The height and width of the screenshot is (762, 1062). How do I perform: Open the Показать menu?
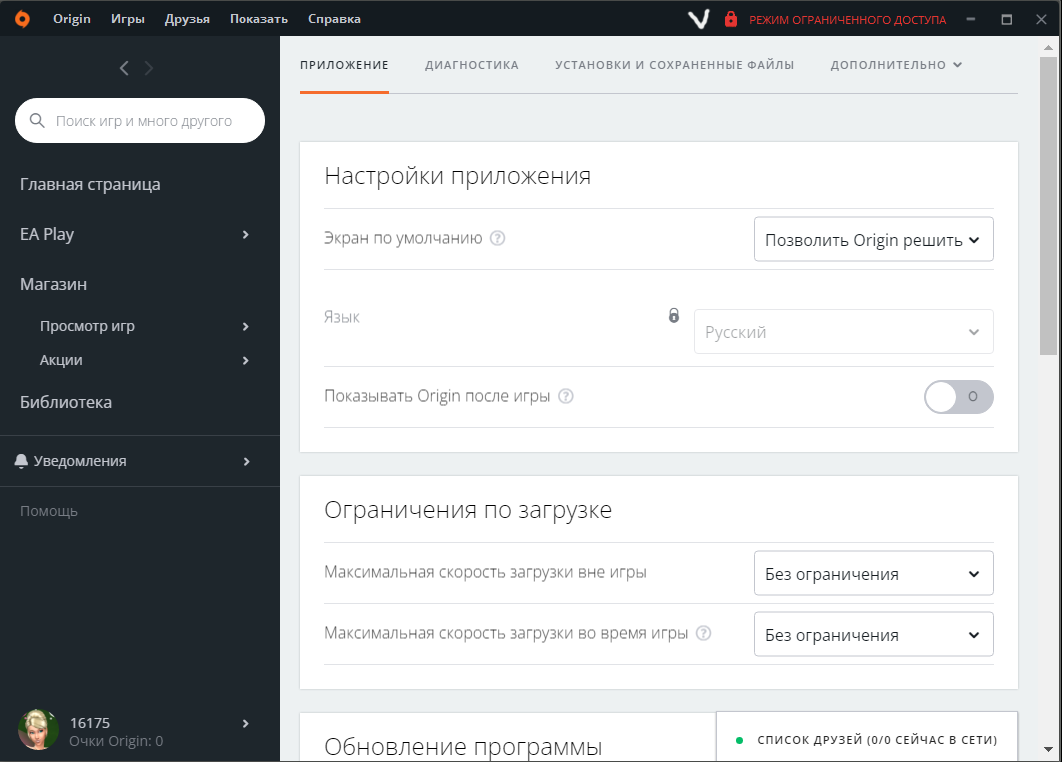[x=259, y=19]
